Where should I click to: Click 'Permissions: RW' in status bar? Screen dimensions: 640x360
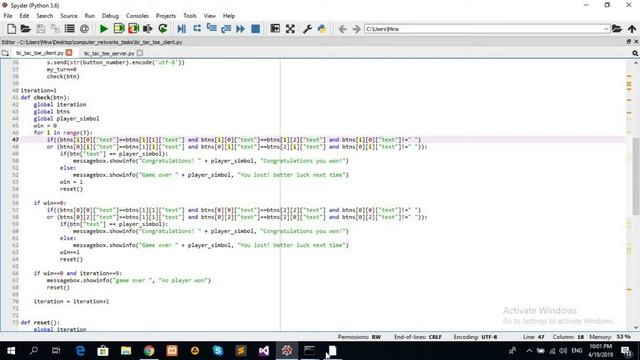[x=359, y=337]
